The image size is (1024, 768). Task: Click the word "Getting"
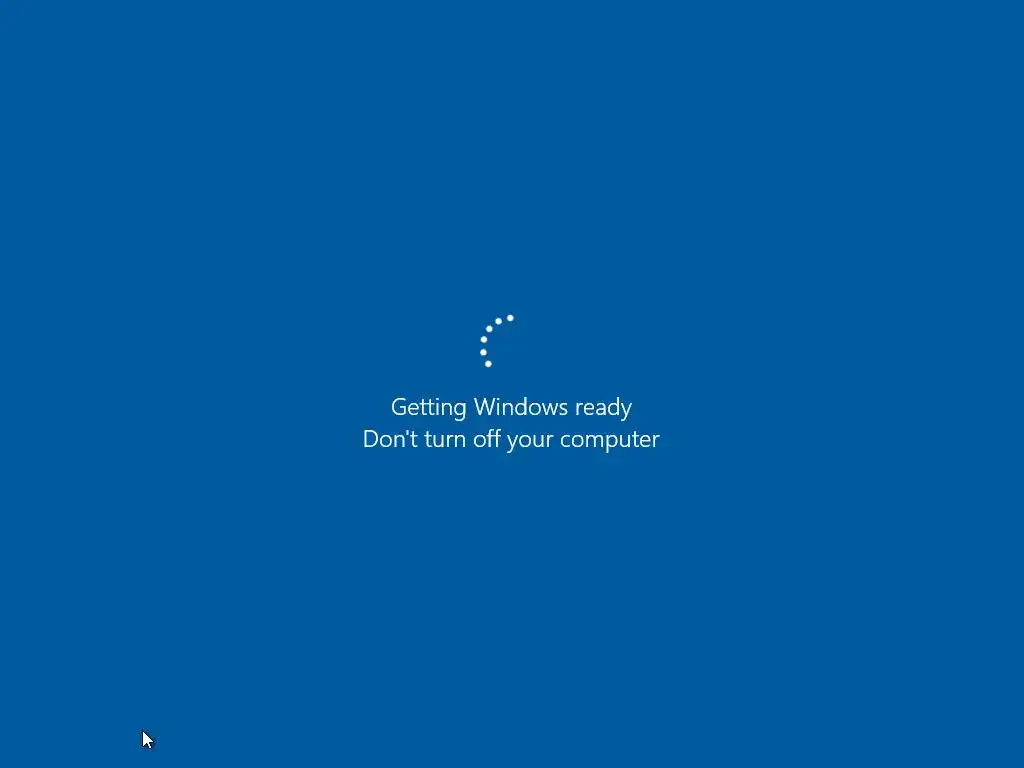tap(428, 408)
